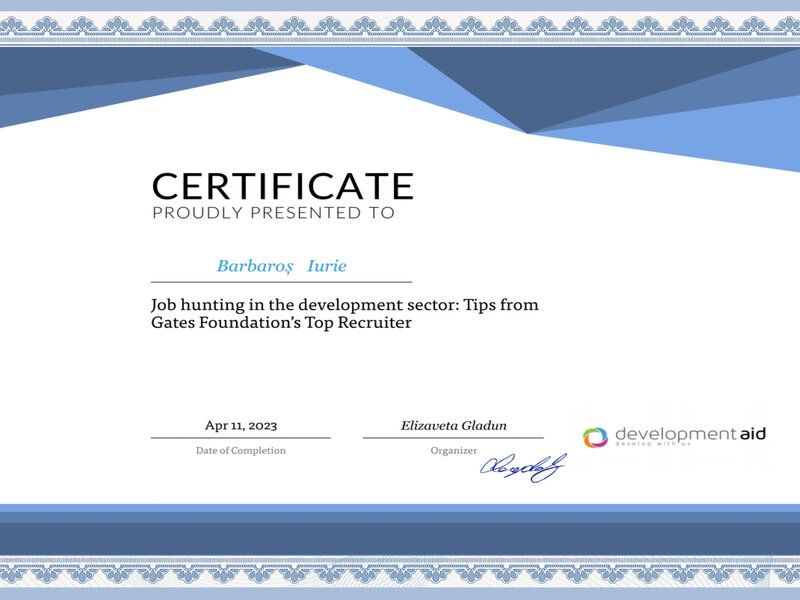Click the ornamental patterned border at top
Screen dimensions: 800x600
(x=400, y=27)
